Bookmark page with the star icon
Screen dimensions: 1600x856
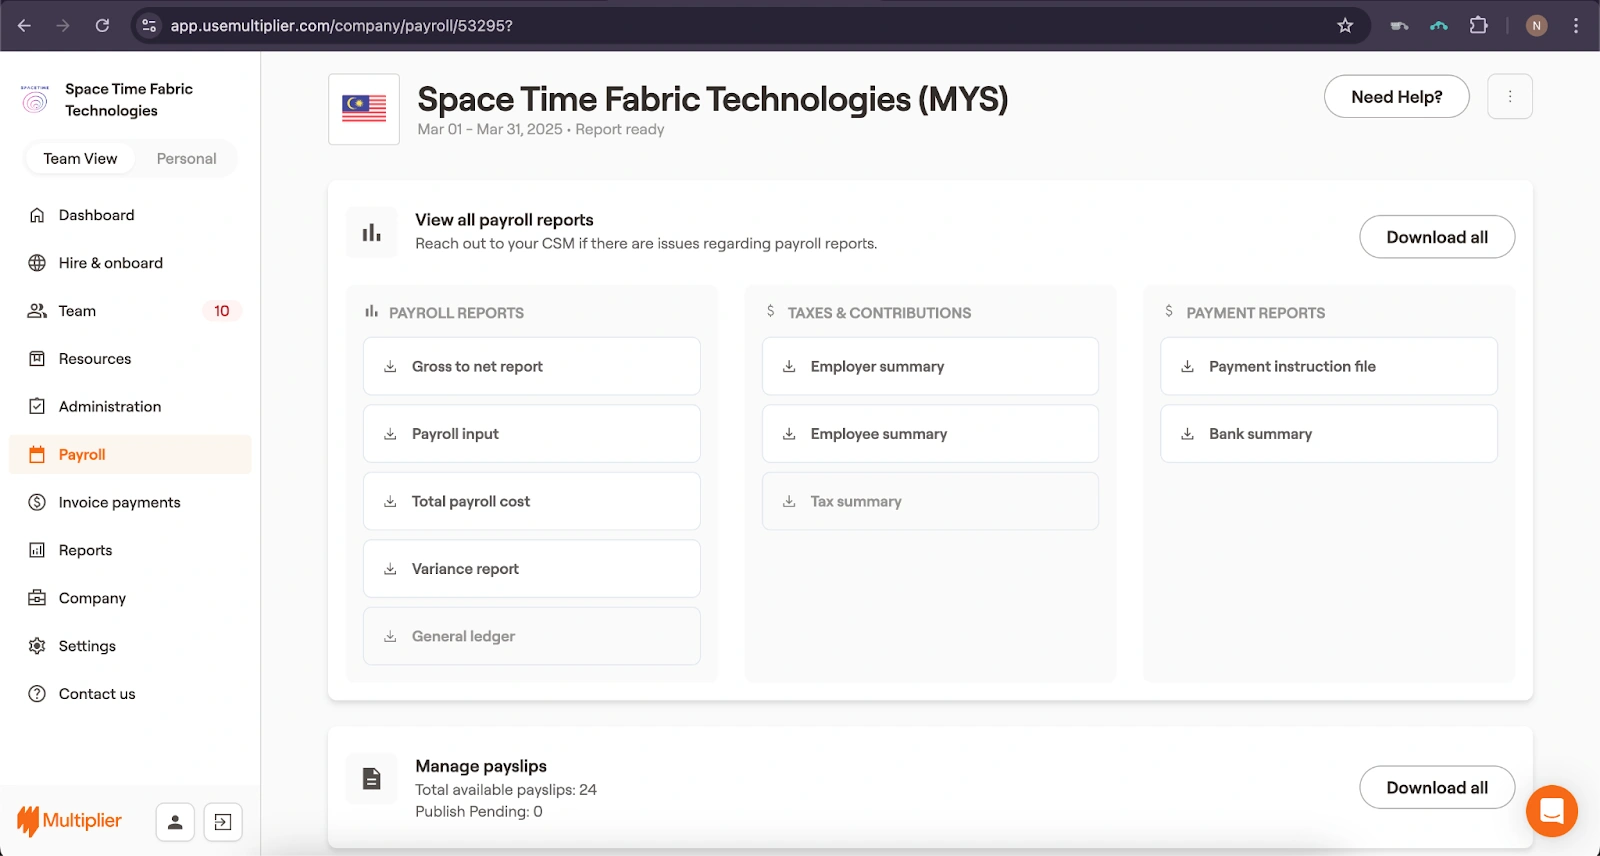coord(1345,26)
